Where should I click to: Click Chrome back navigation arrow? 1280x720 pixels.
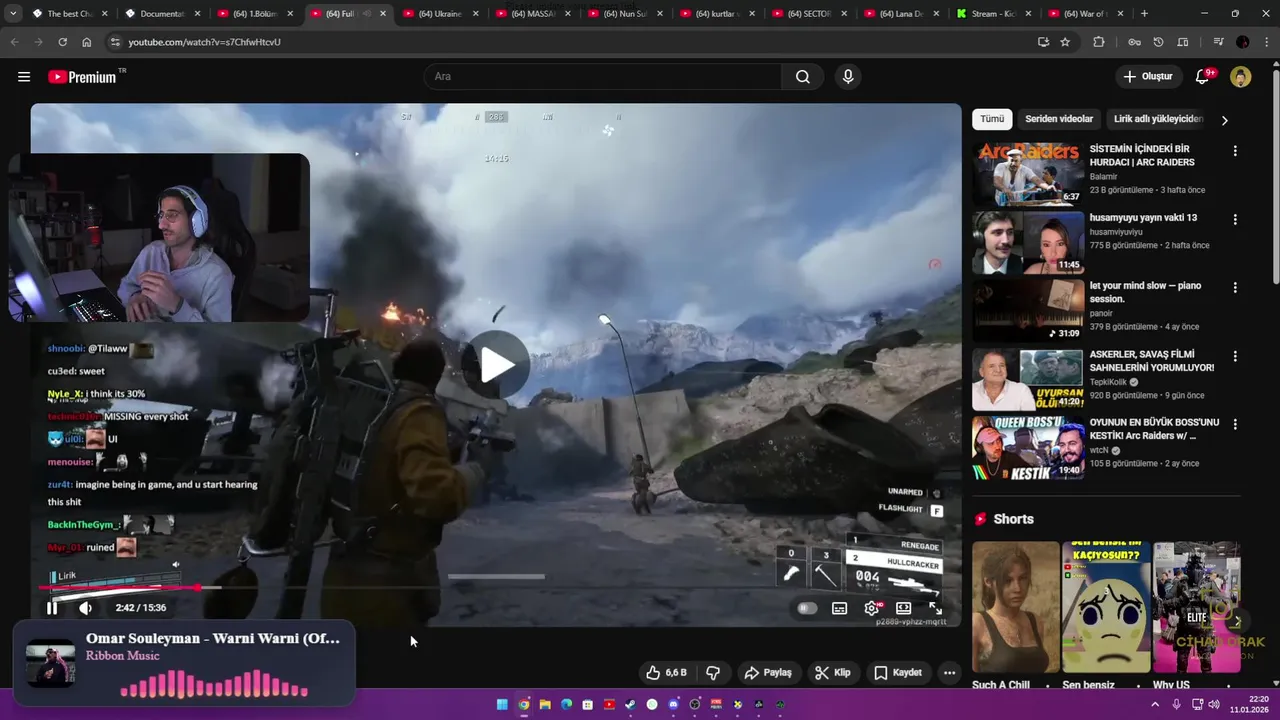tap(14, 42)
